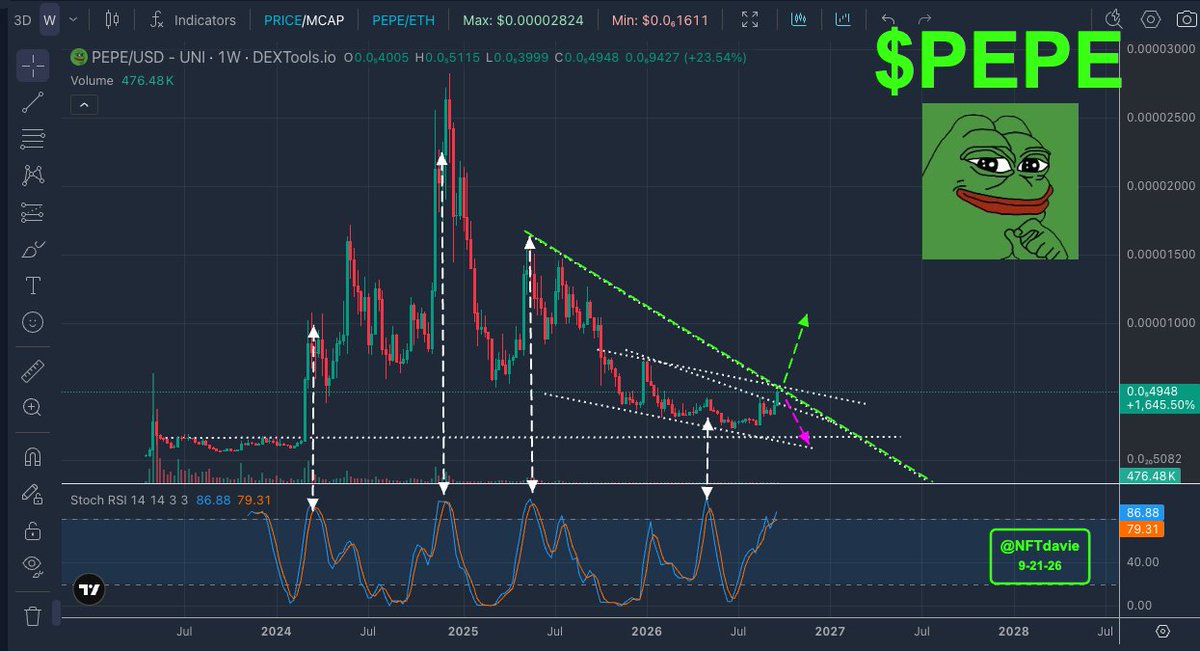Click the Indicators button
This screenshot has height=651, width=1200.
click(205, 20)
